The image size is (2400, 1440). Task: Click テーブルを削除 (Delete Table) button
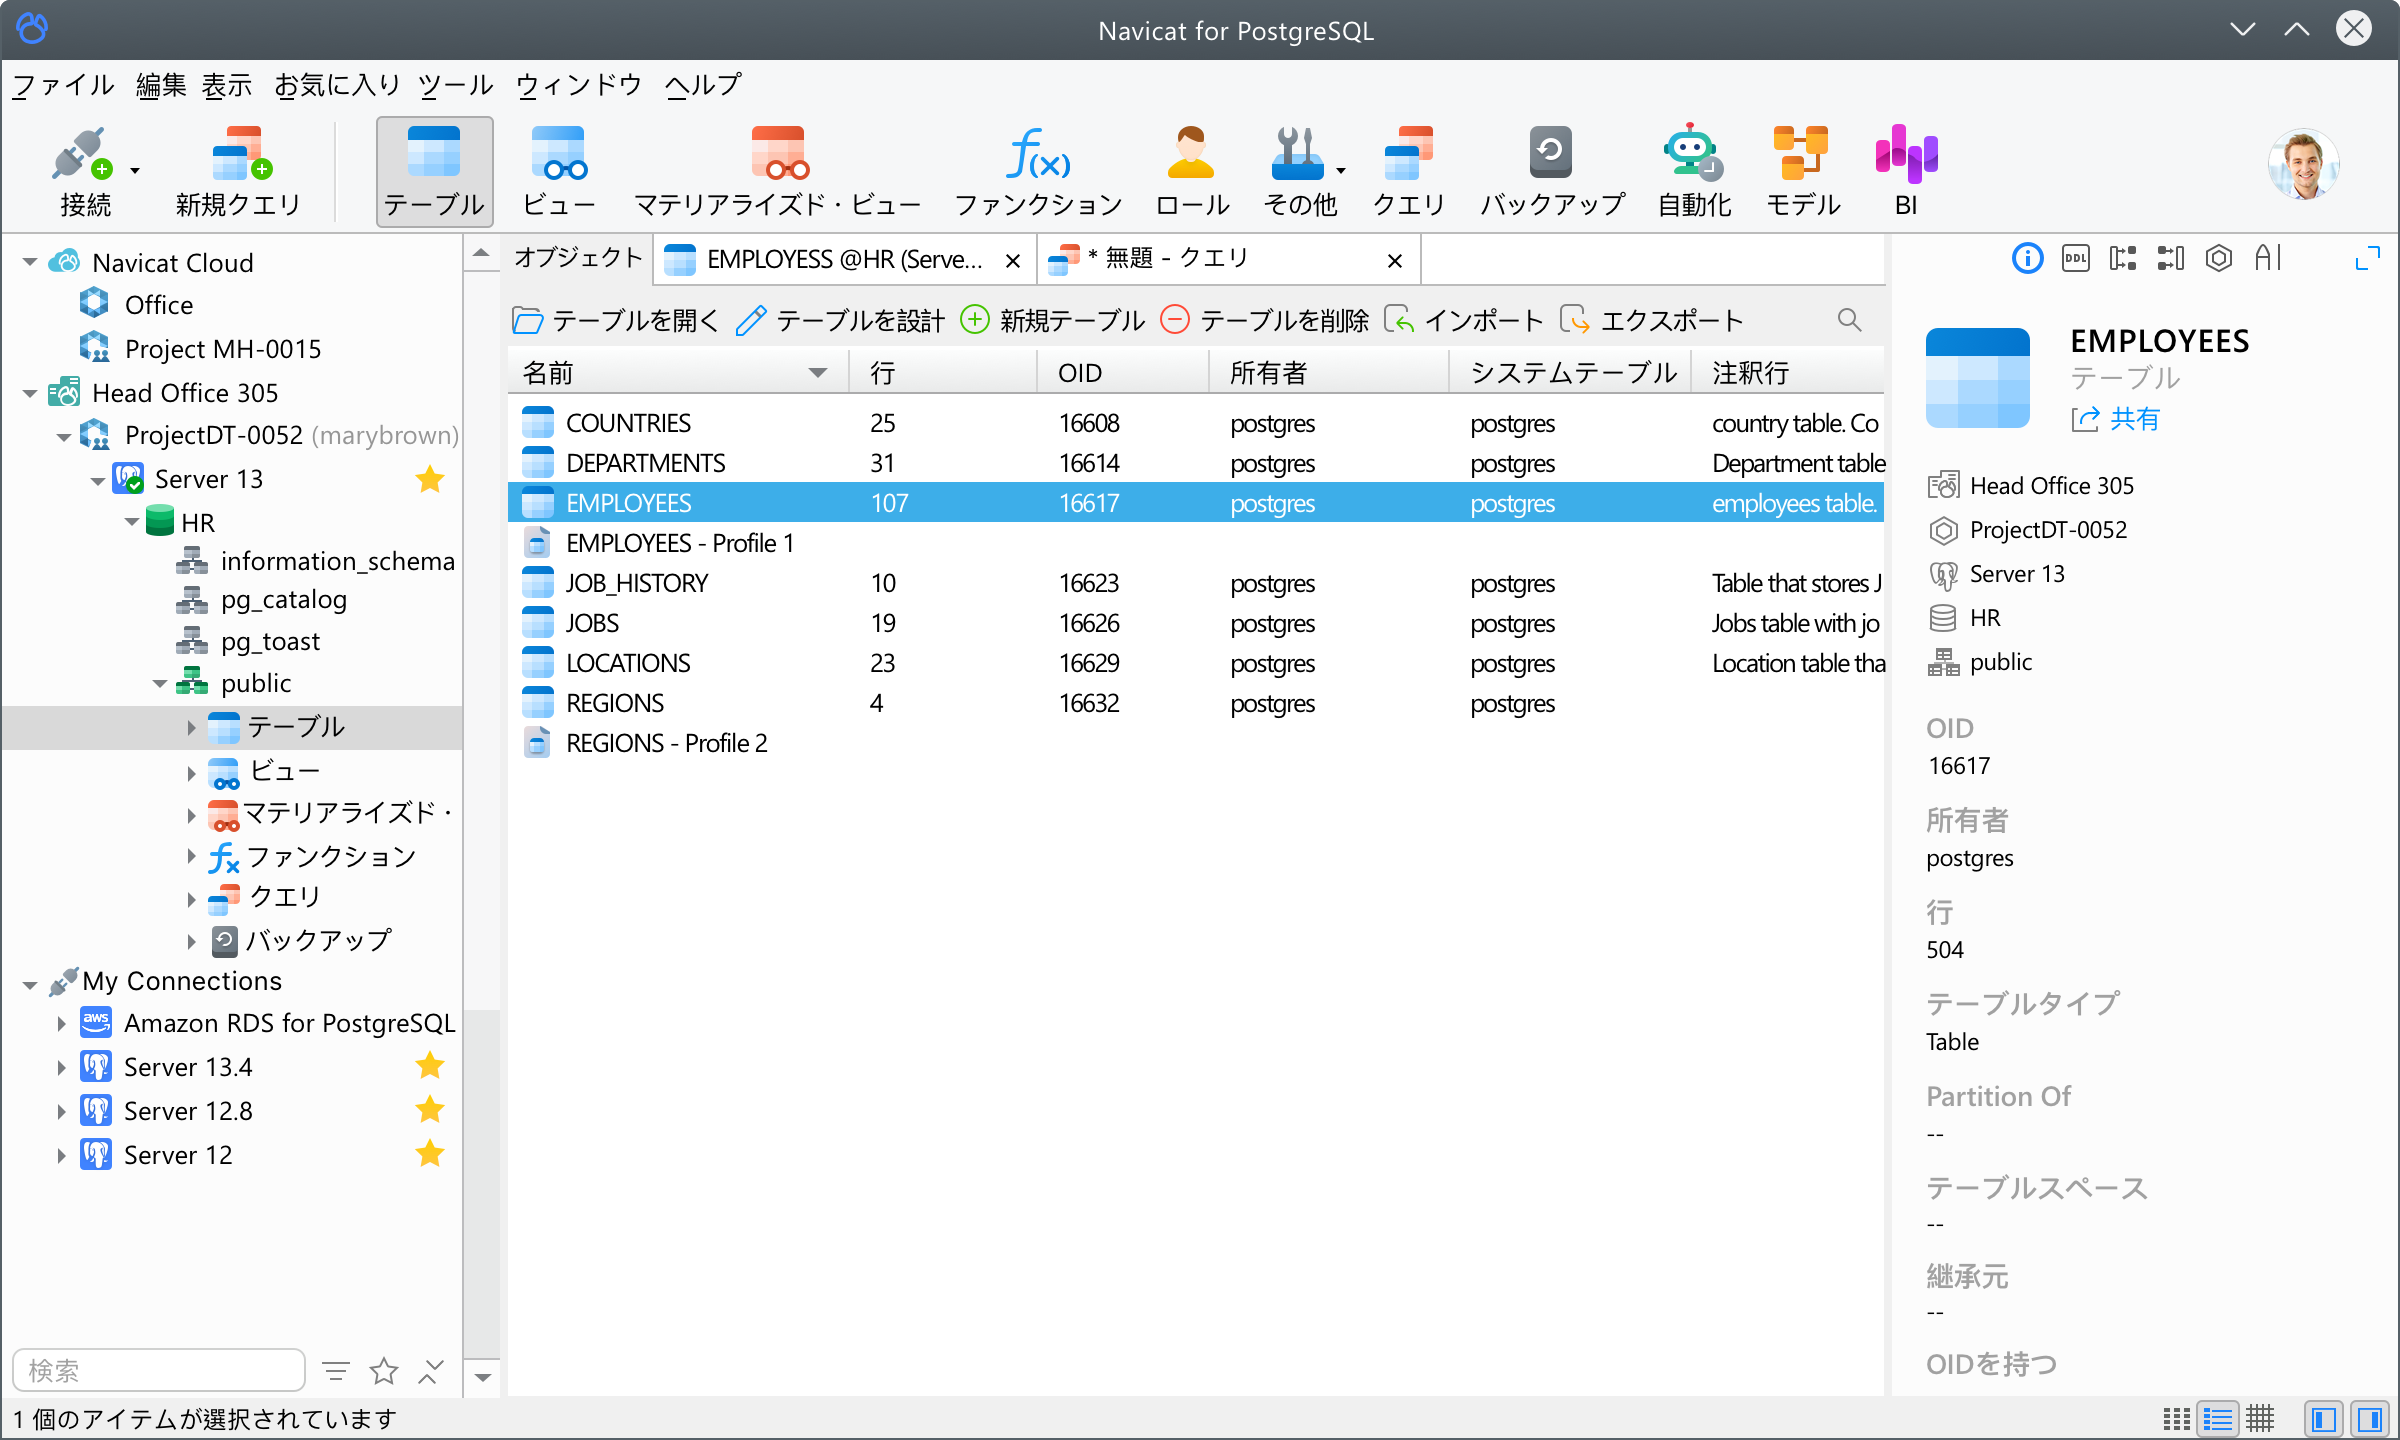coord(1264,320)
